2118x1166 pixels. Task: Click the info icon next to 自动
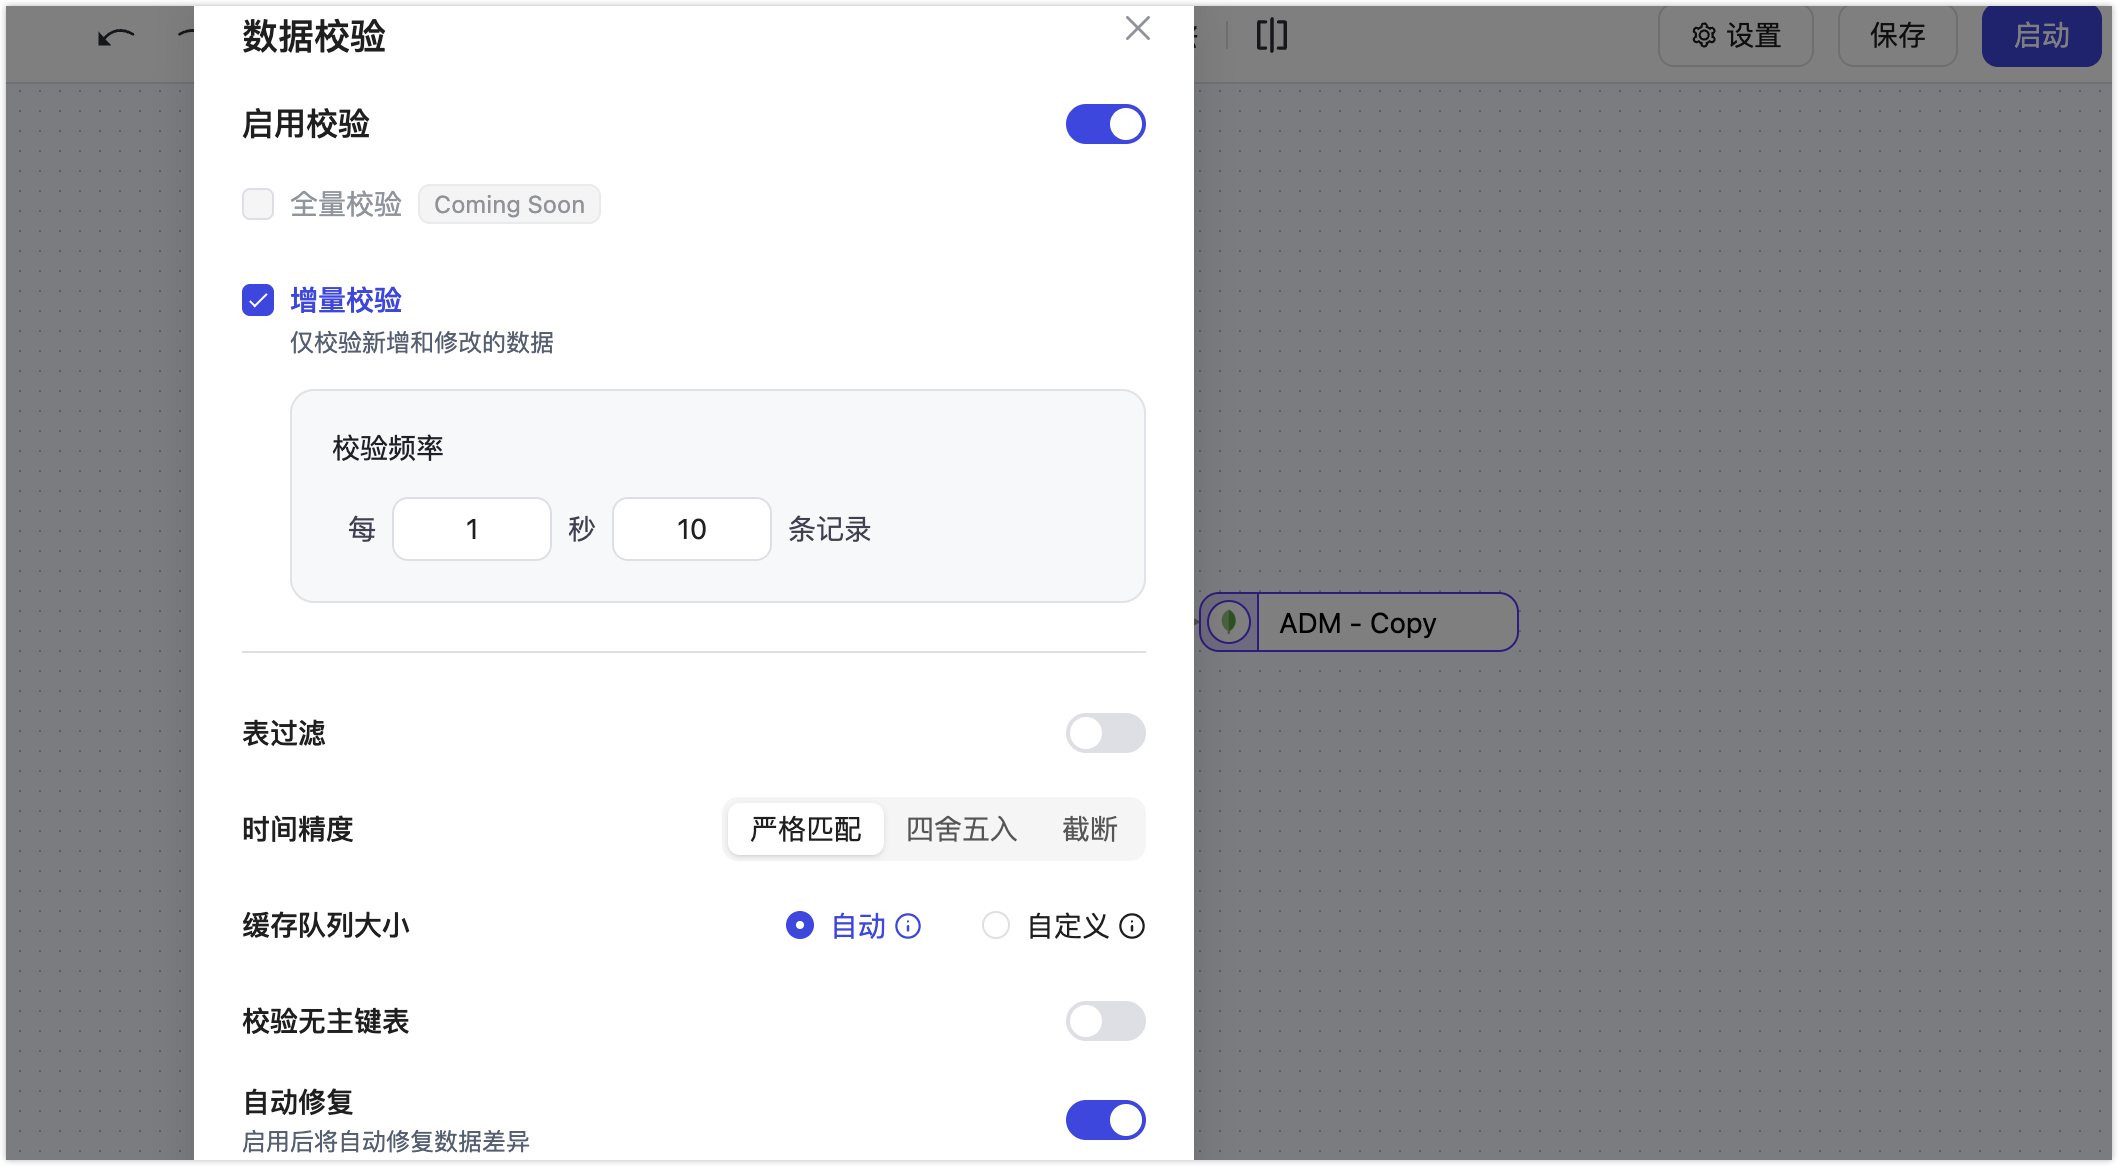pos(908,926)
